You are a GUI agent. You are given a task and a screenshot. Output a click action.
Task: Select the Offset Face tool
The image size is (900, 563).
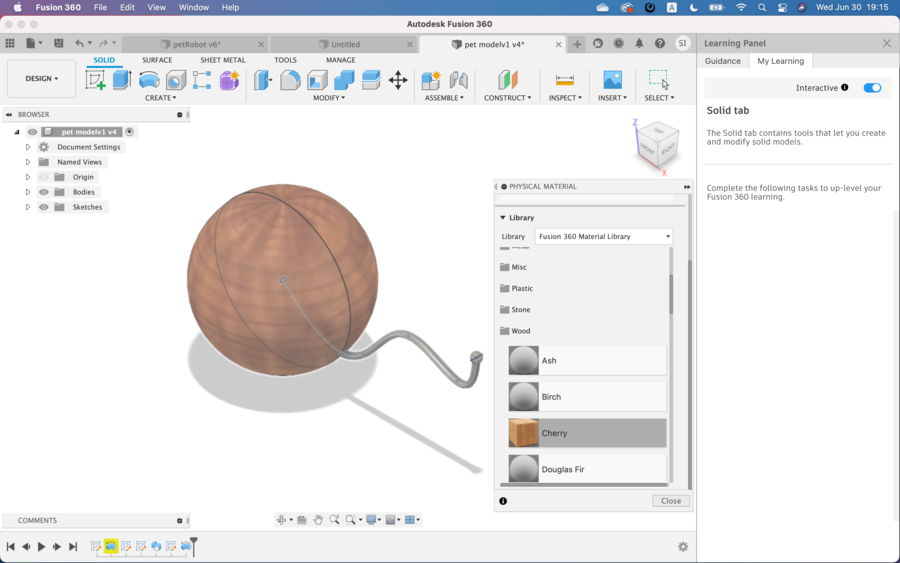tap(371, 80)
